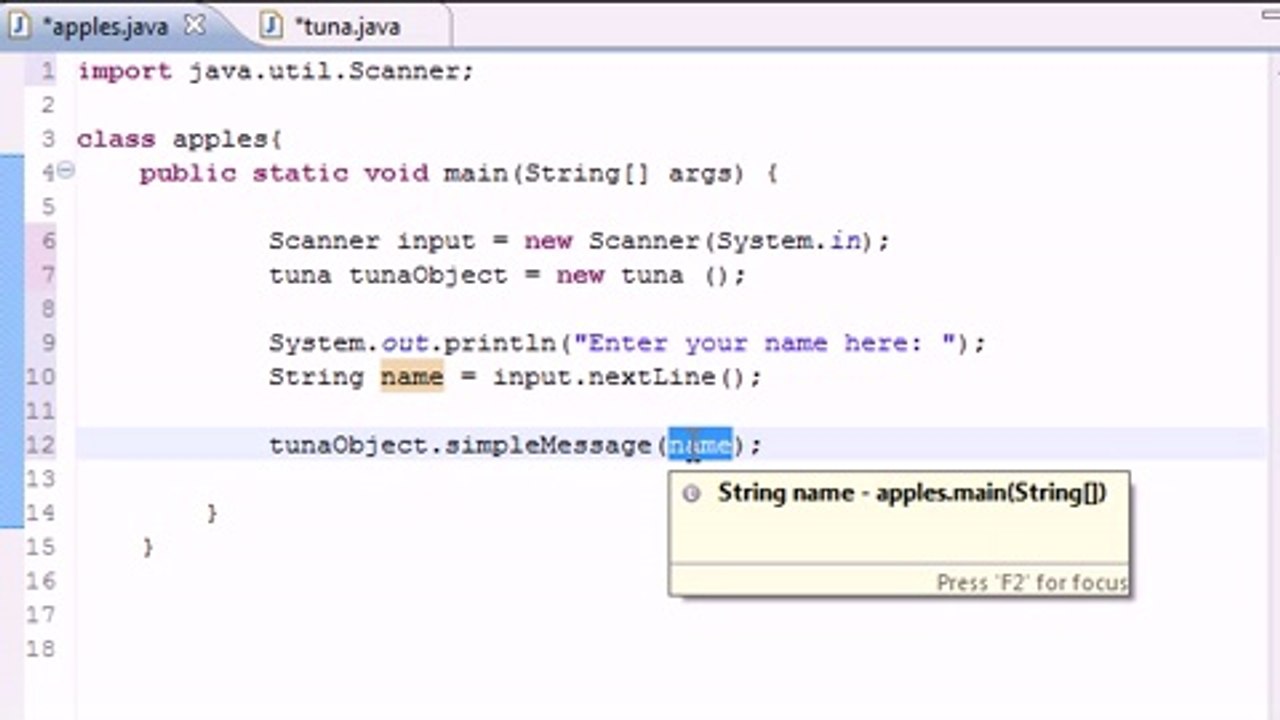Image resolution: width=1280 pixels, height=720 pixels.
Task: Click closing brace on line 14
Action: (212, 513)
